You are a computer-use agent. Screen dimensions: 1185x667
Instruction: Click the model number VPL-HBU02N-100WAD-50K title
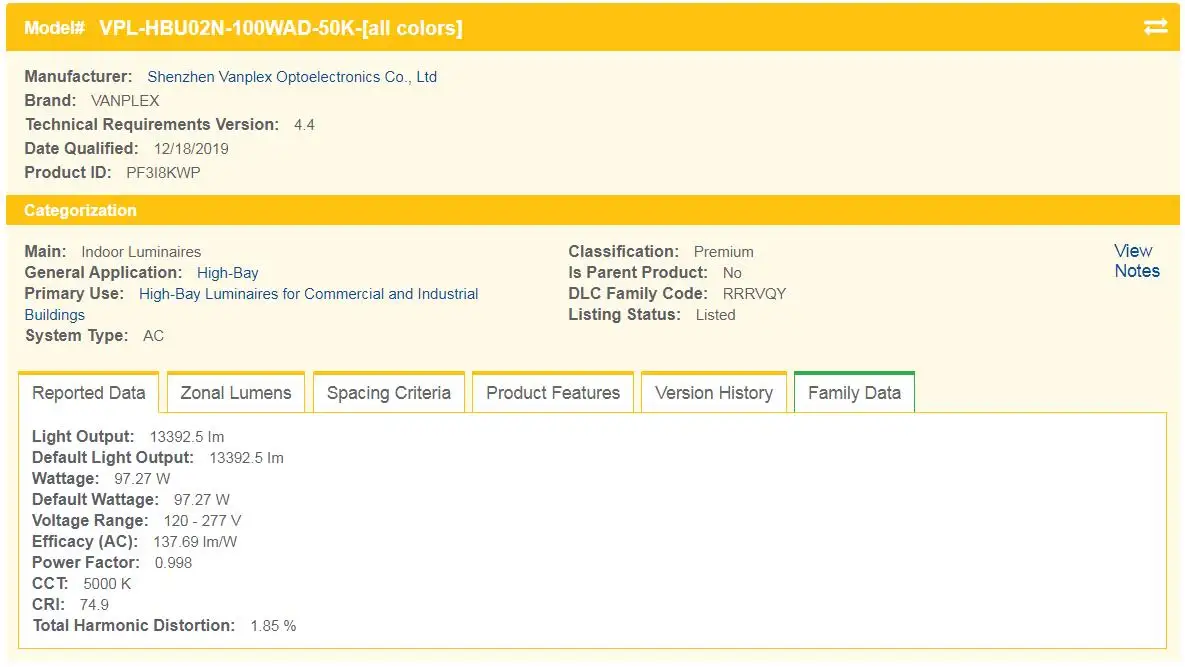click(280, 29)
